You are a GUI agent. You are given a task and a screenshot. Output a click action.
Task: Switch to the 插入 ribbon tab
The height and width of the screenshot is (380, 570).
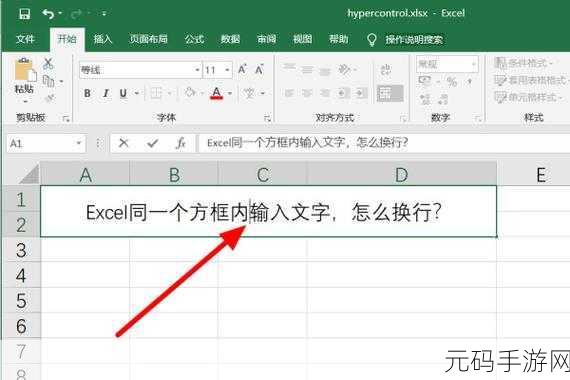click(x=103, y=39)
